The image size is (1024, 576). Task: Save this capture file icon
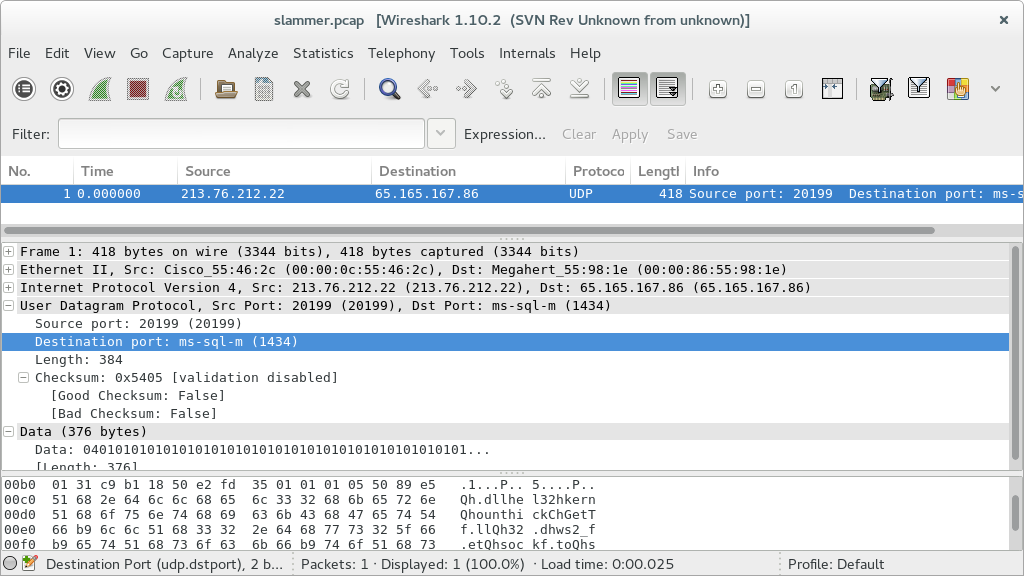pos(264,89)
